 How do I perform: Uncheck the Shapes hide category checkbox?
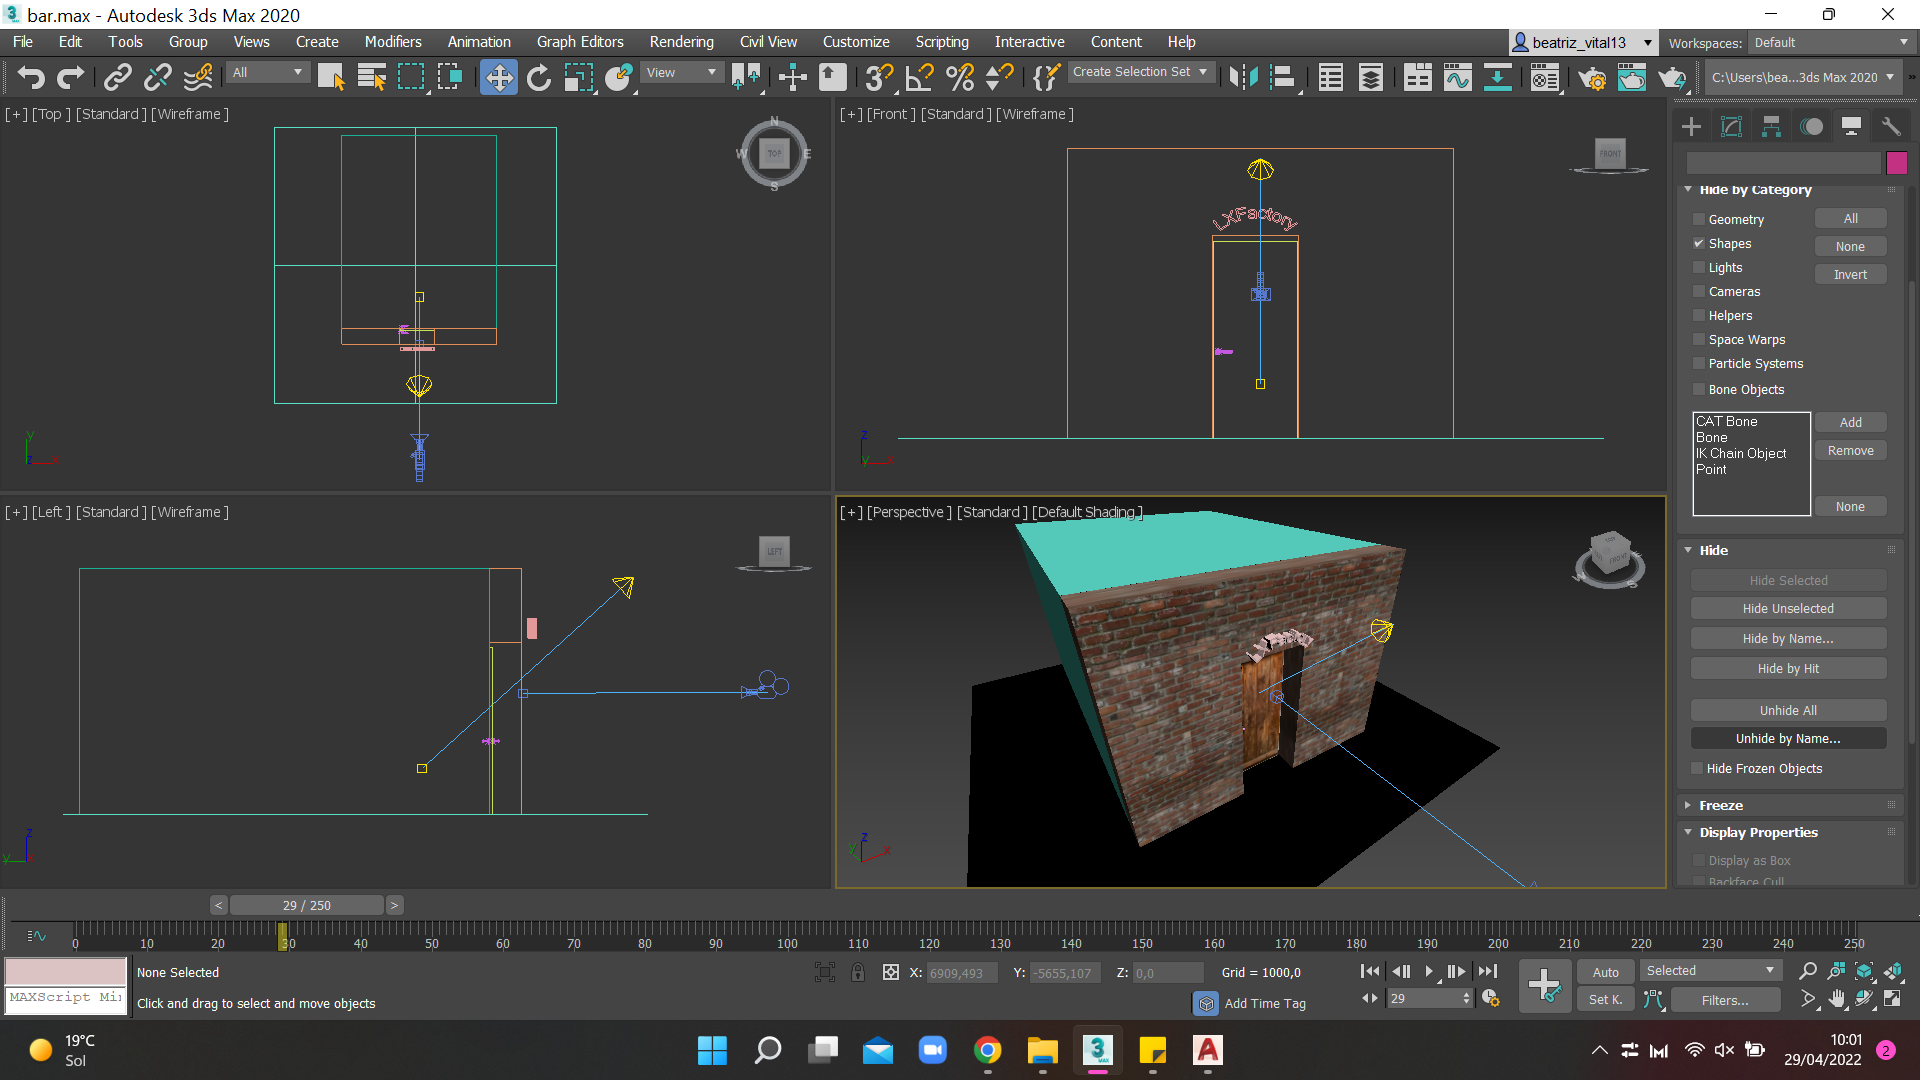(1698, 243)
